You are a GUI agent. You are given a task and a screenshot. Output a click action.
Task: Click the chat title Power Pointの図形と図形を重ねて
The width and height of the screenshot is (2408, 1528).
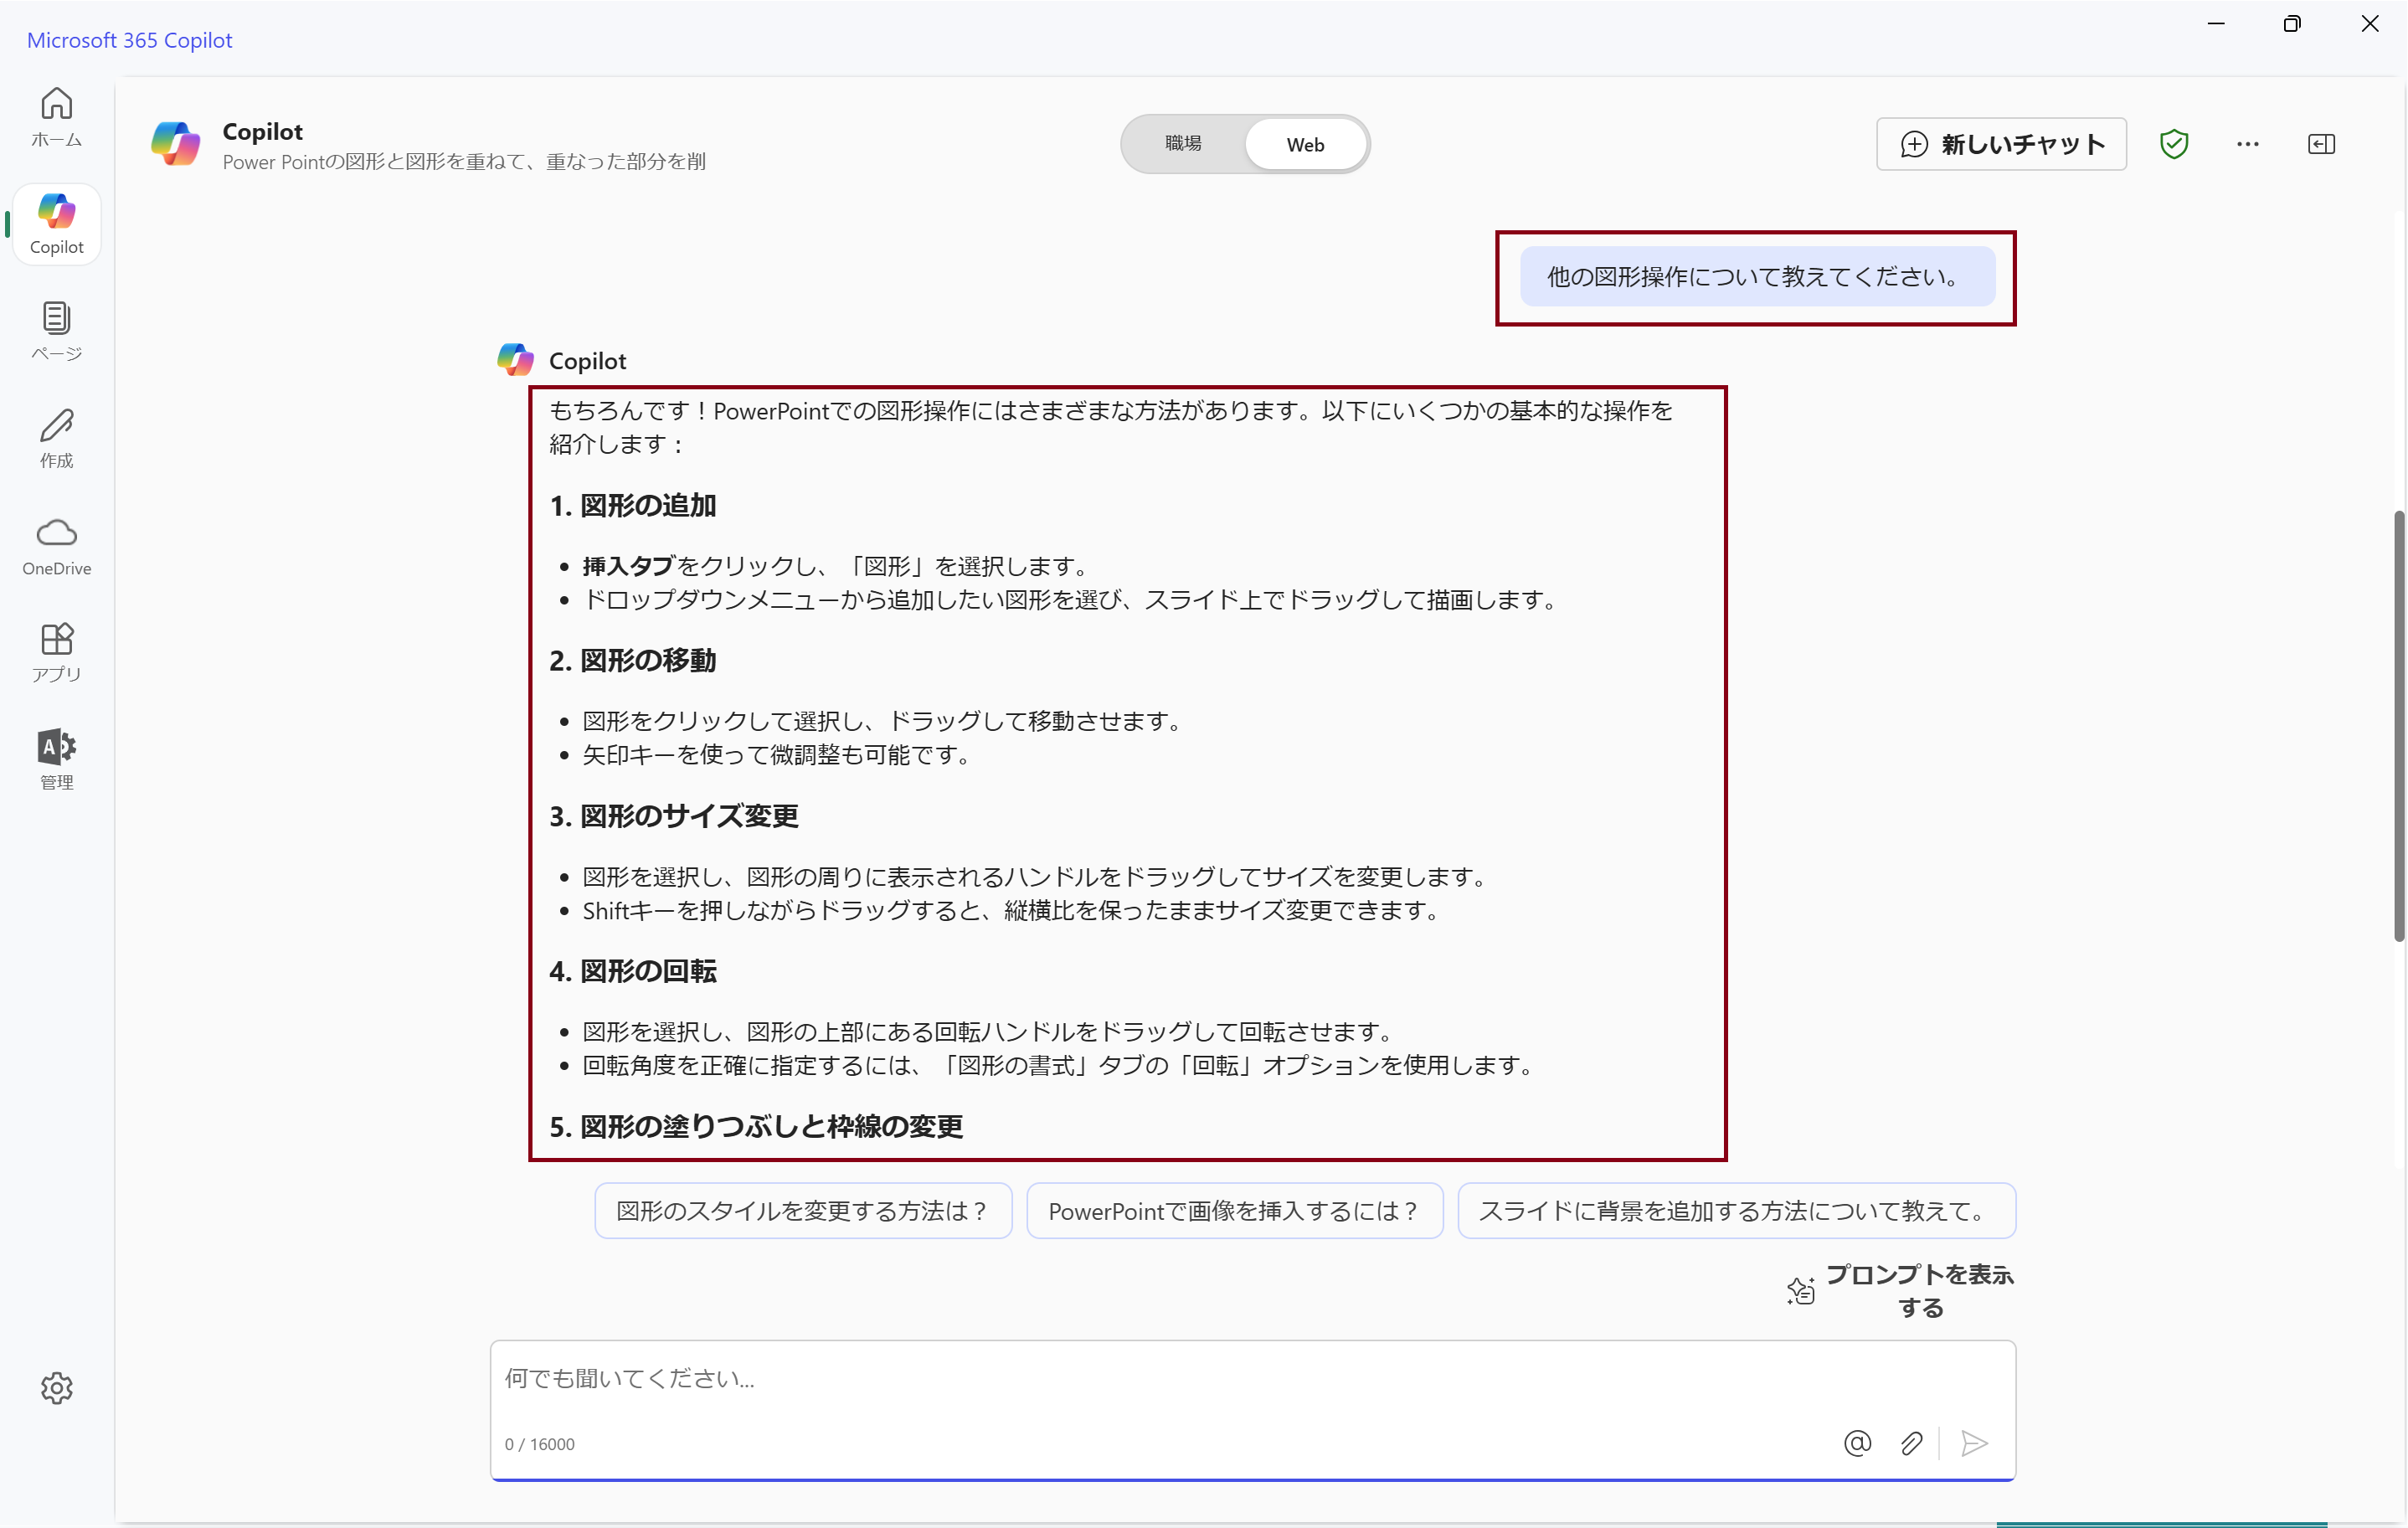(464, 161)
